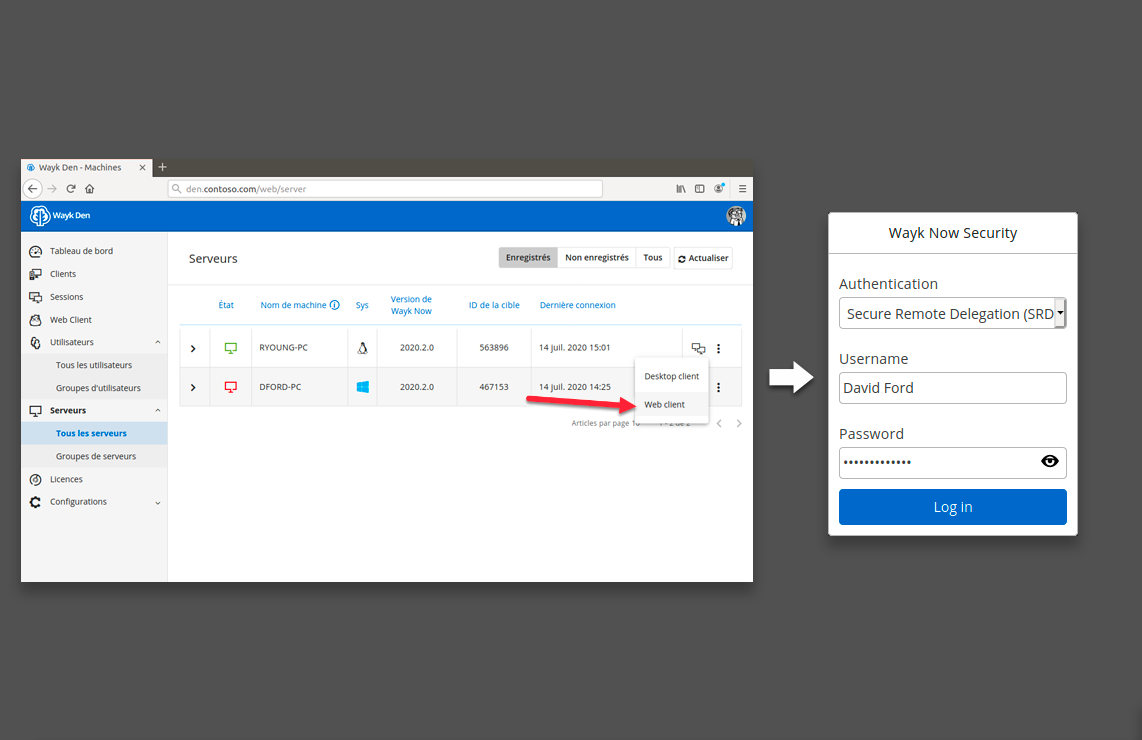Sort by ID de la cible header
This screenshot has height=740, width=1142.
click(494, 305)
